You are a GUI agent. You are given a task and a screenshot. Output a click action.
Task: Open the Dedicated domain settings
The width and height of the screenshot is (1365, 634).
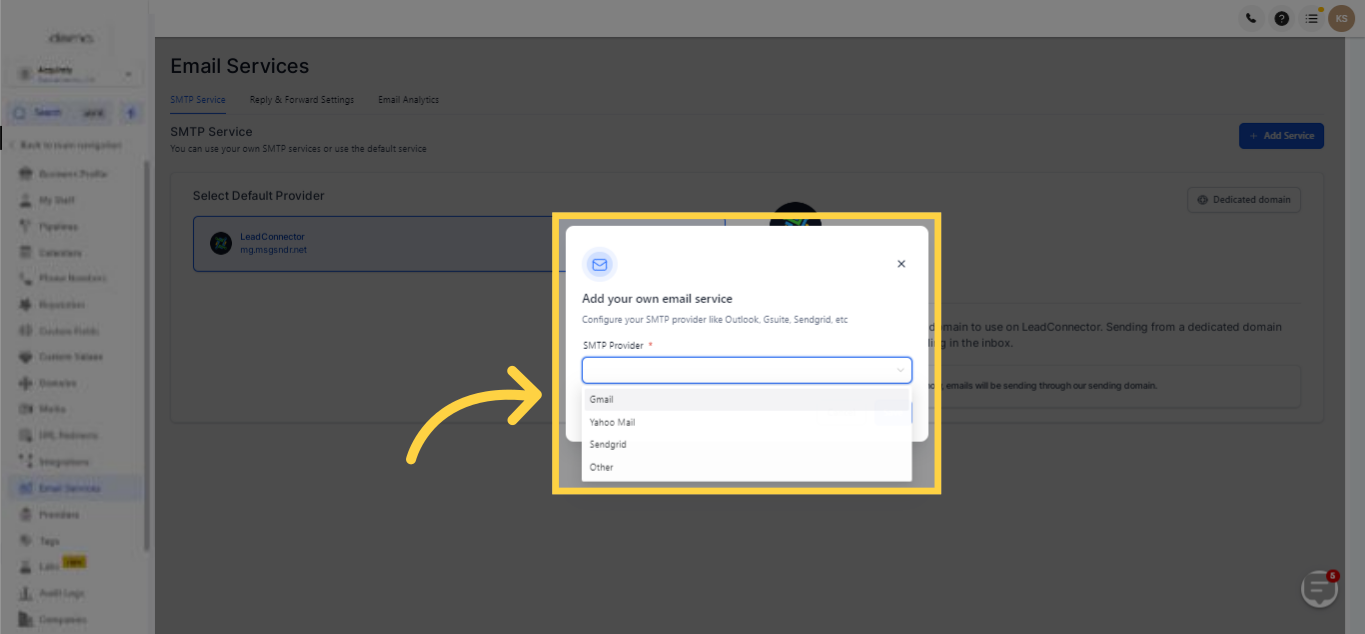click(x=1244, y=200)
